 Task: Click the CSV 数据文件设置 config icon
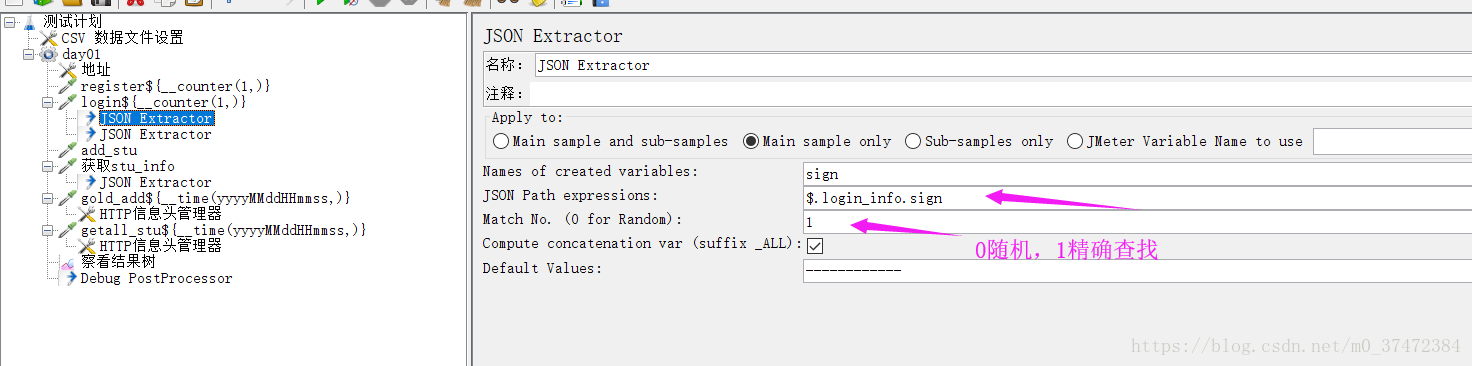(48, 38)
